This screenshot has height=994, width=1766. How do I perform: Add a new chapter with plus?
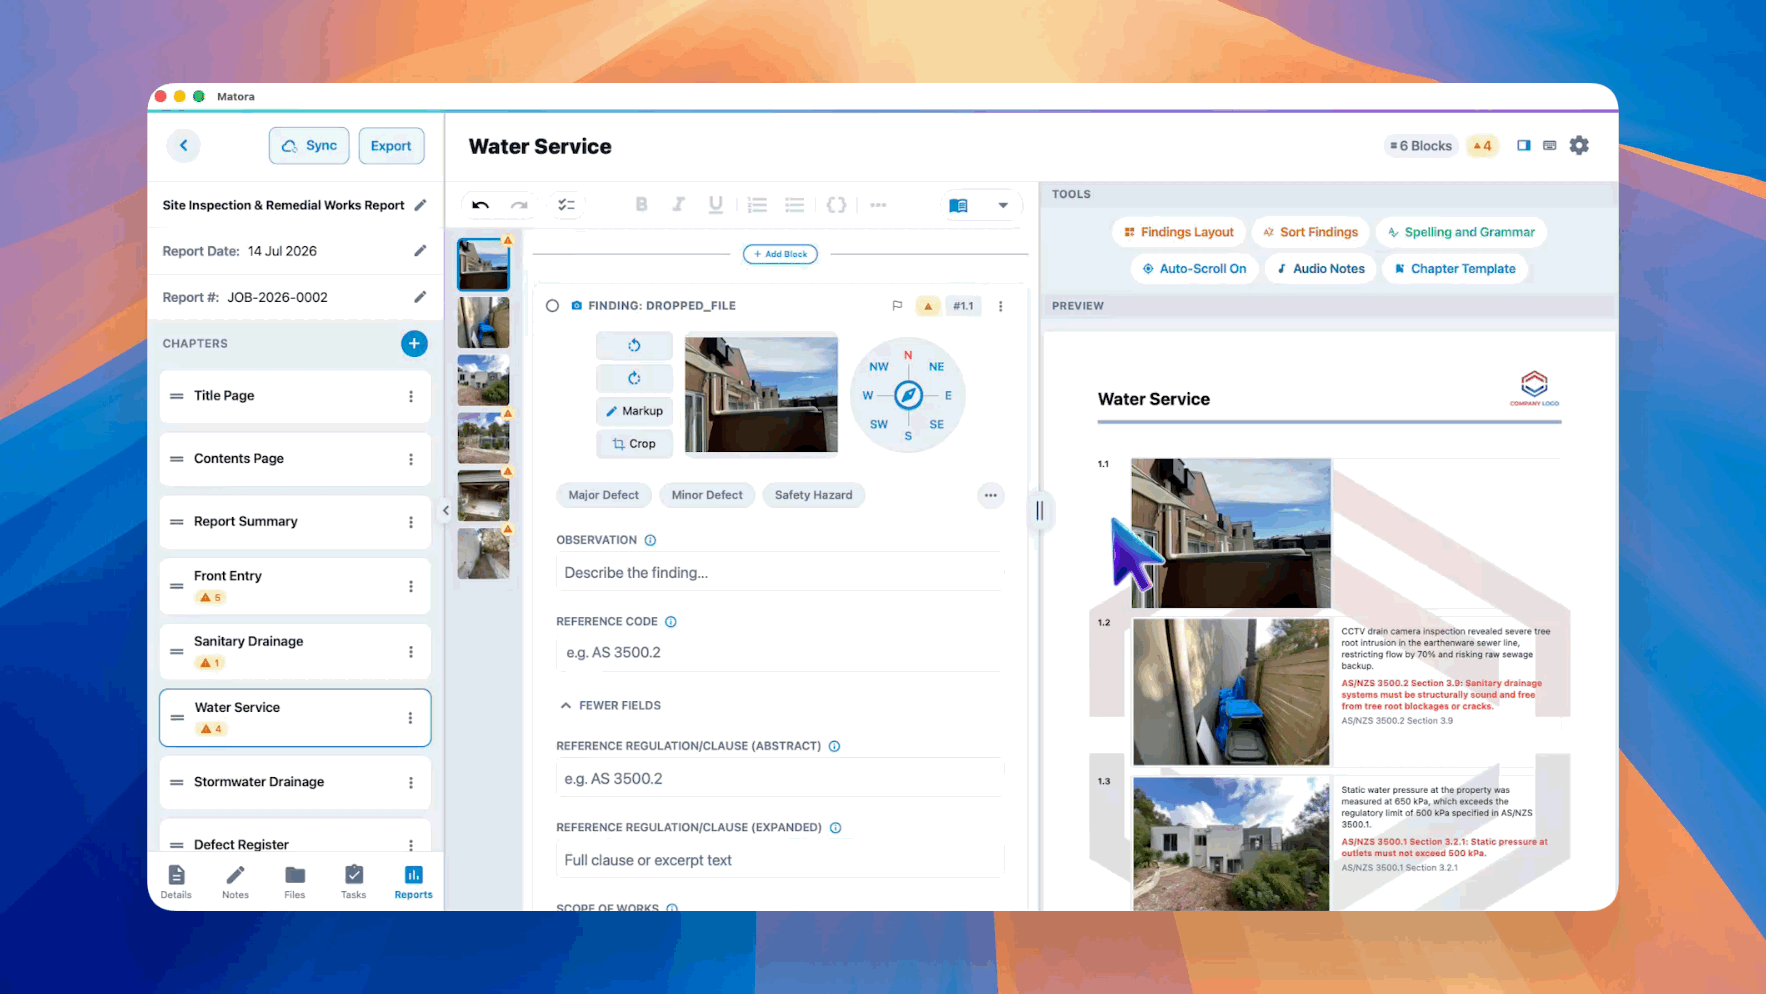pos(414,343)
